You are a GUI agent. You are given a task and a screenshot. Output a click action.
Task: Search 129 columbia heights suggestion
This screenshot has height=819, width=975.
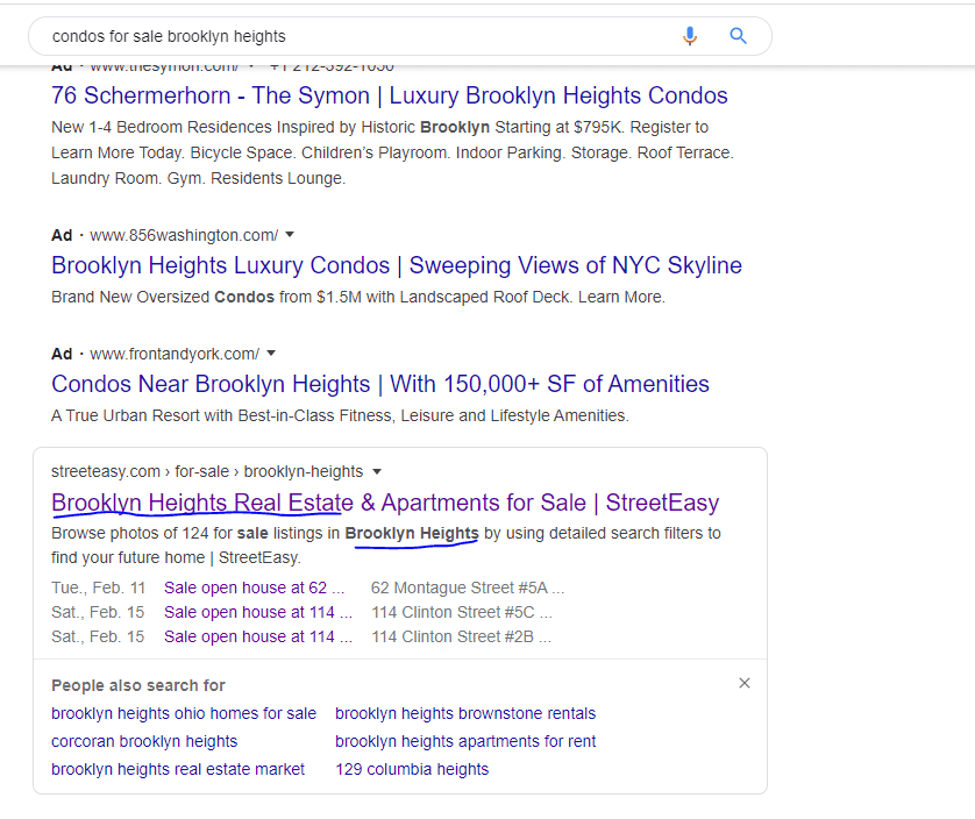coord(412,769)
